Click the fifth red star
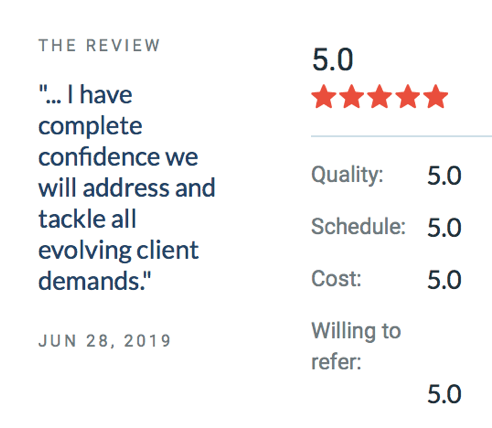492x428 pixels. 436,97
